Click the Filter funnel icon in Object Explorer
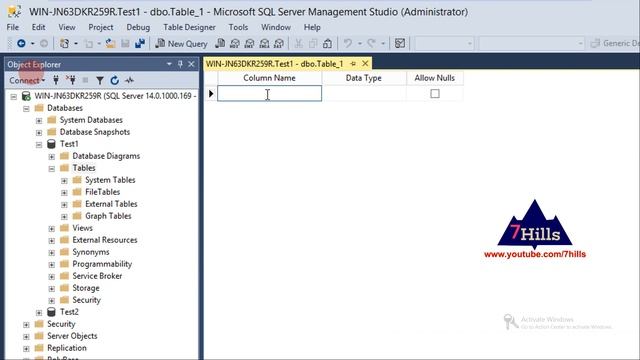Screen dimensions: 640x360 [100, 80]
